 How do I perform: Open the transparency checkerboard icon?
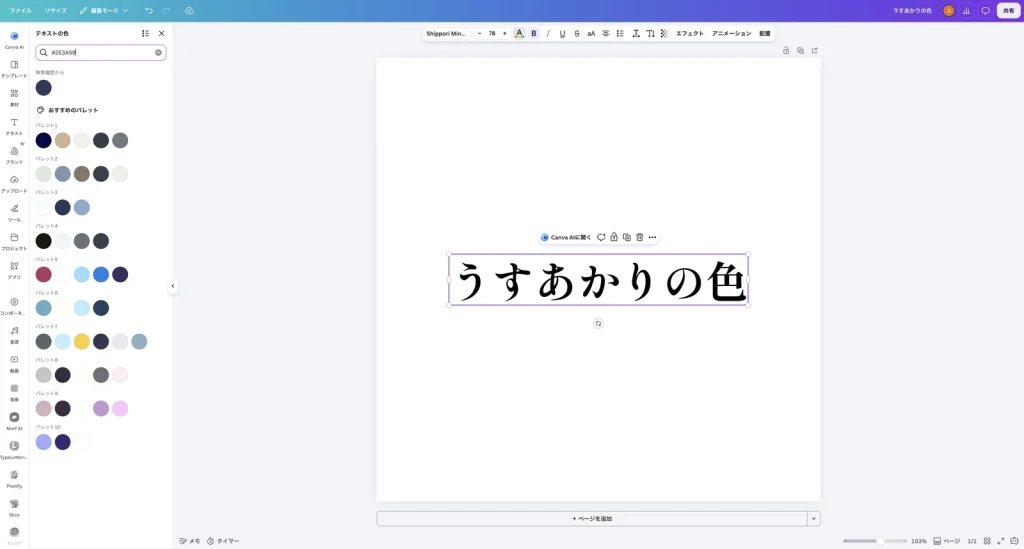(x=664, y=33)
